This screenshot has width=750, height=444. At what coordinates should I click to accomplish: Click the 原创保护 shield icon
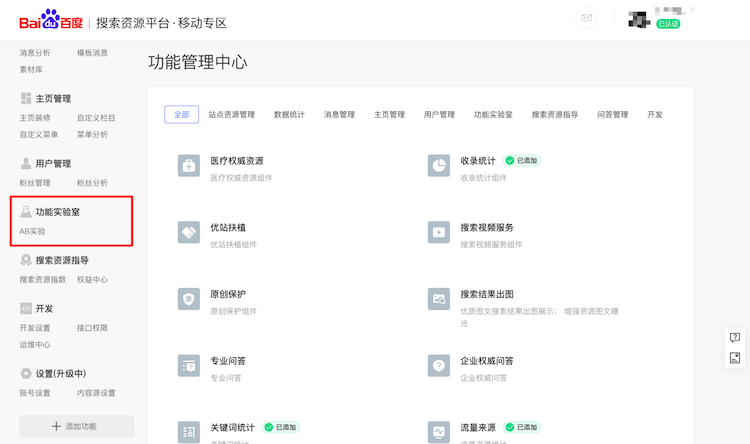189,299
